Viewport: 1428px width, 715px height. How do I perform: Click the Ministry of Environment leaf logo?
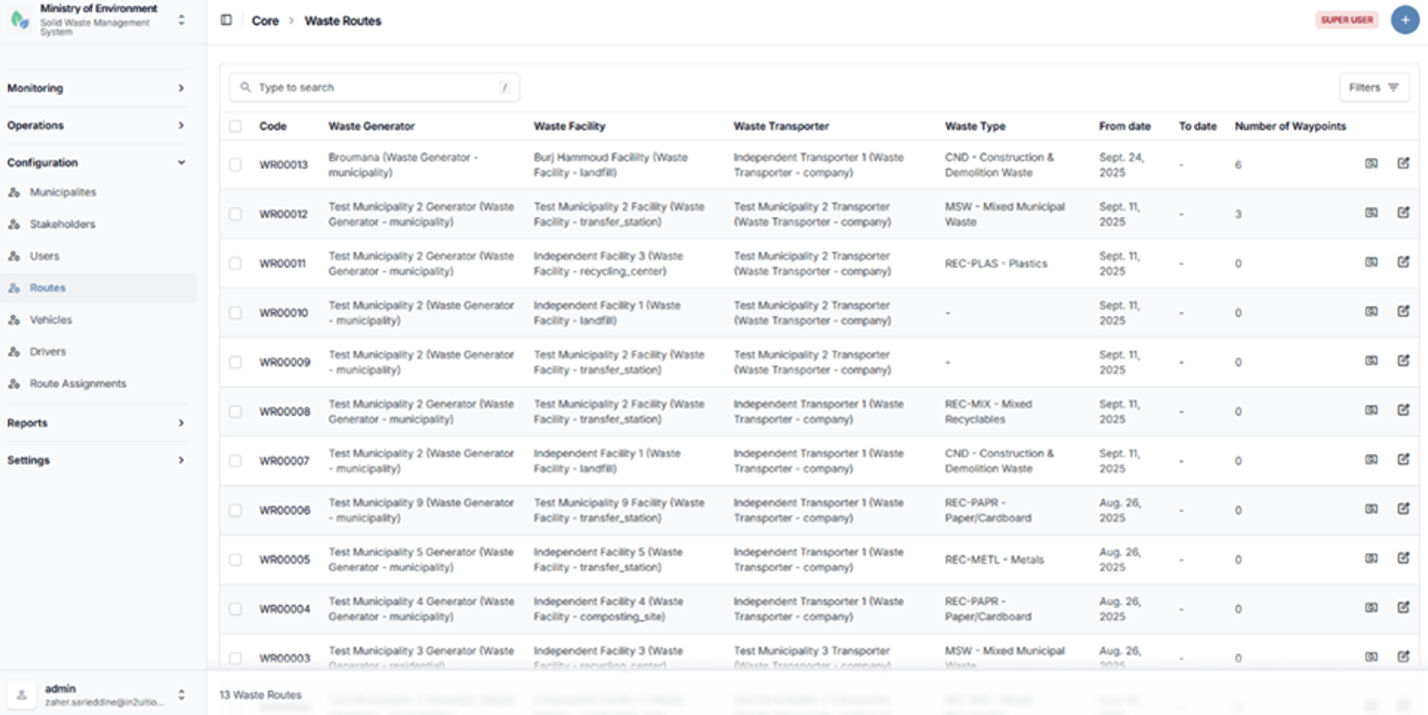(x=19, y=20)
